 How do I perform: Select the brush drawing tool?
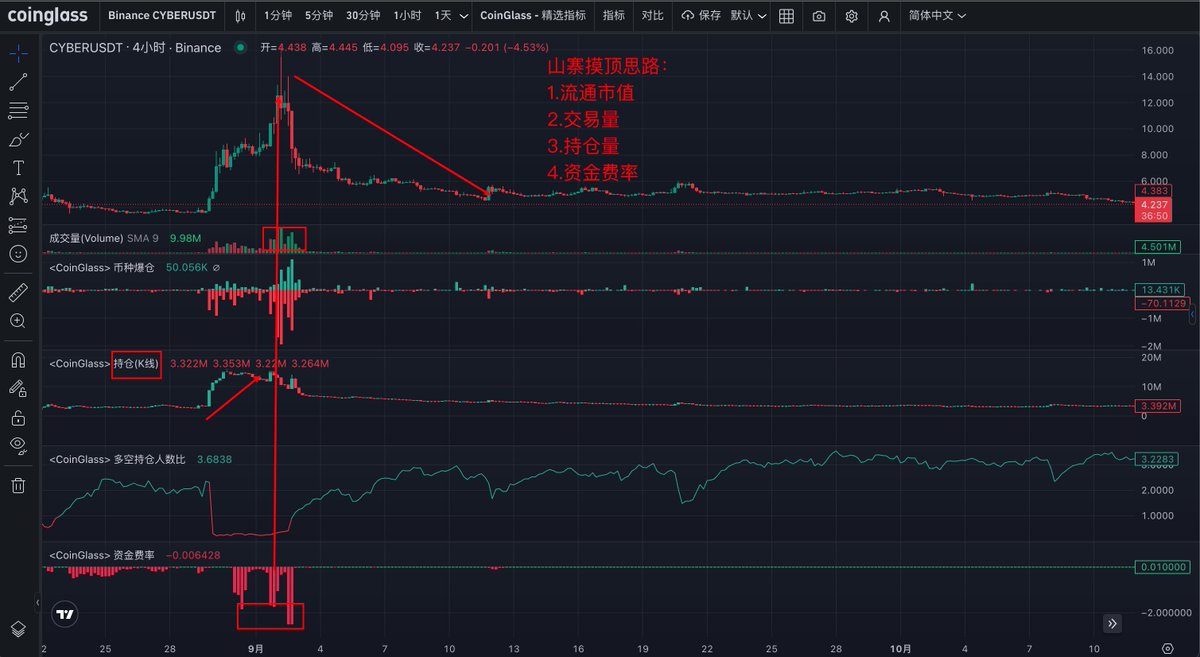point(18,139)
